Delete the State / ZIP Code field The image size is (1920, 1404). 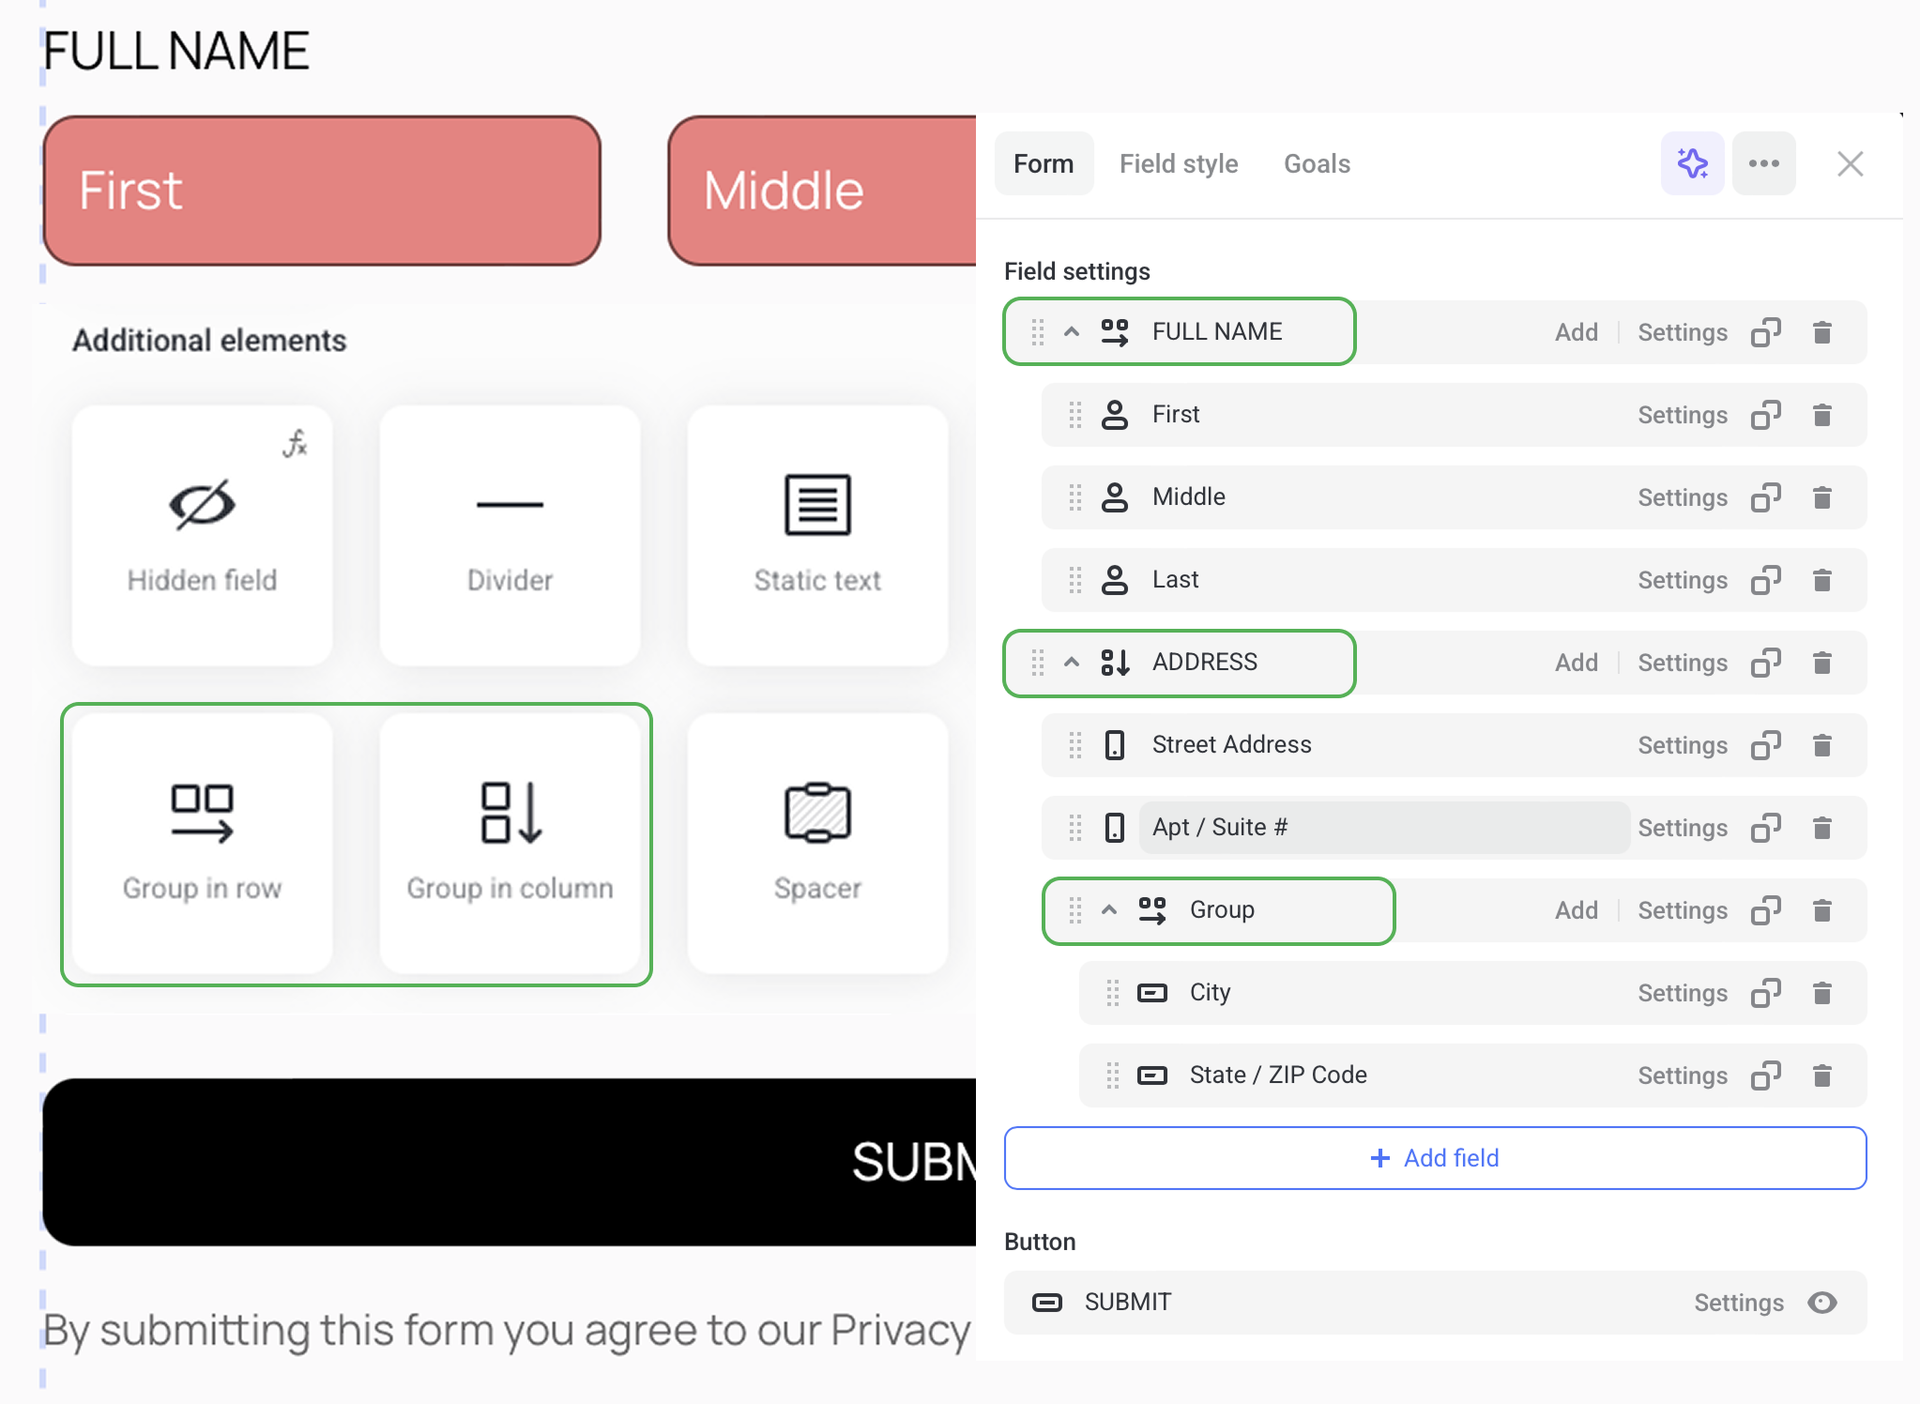tap(1822, 1075)
